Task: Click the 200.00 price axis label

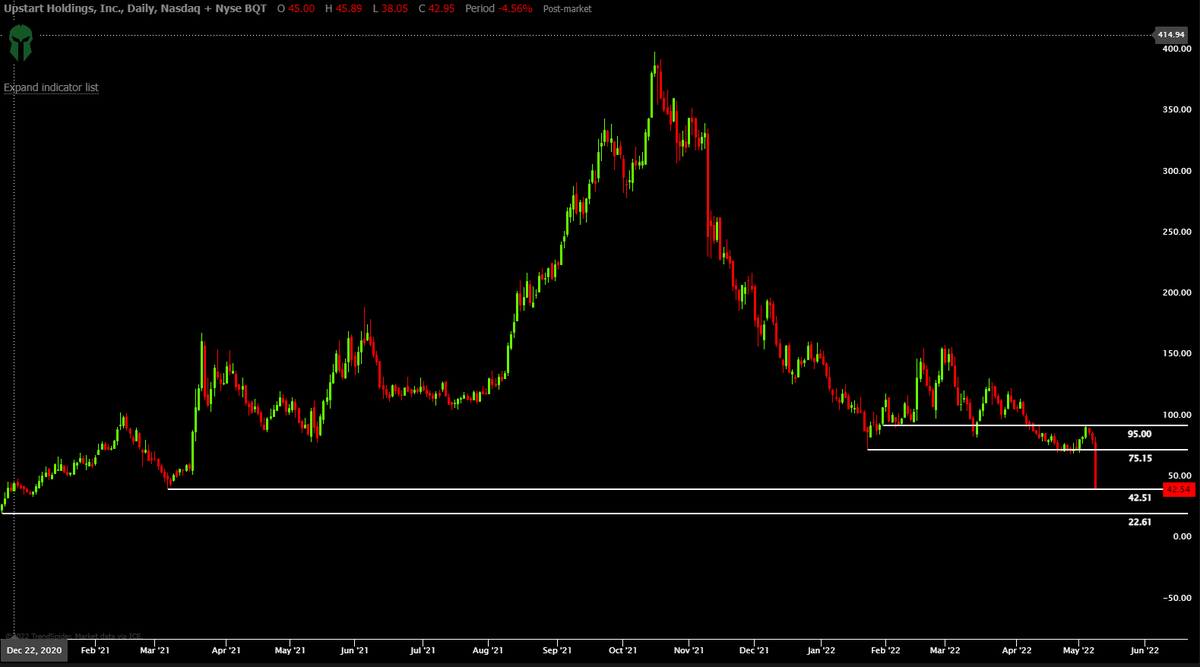Action: 1175,293
